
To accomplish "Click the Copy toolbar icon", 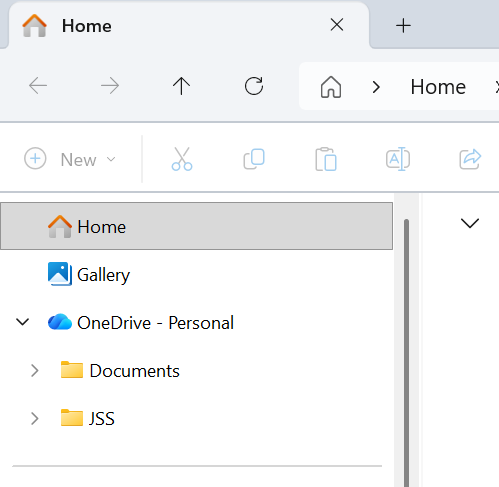I will (x=254, y=159).
